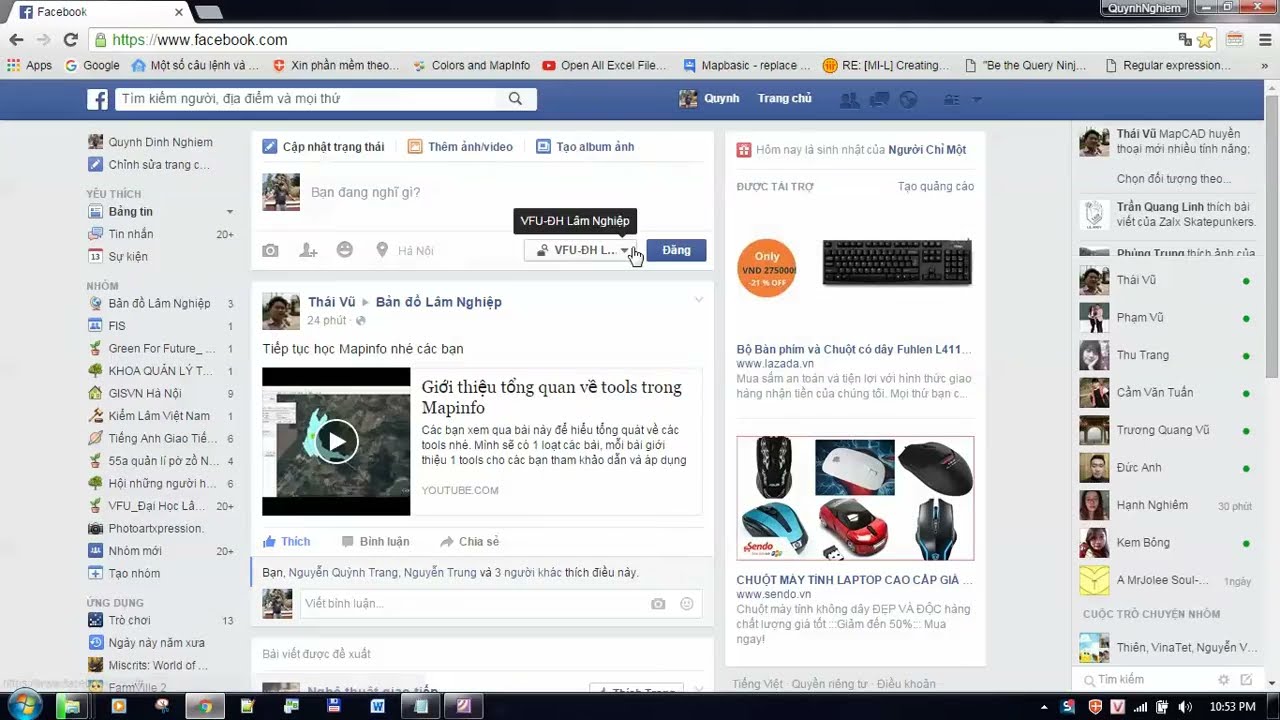Viewport: 1280px width, 720px height.
Task: Open chat with Phạm Vũ
Action: 1165,318
